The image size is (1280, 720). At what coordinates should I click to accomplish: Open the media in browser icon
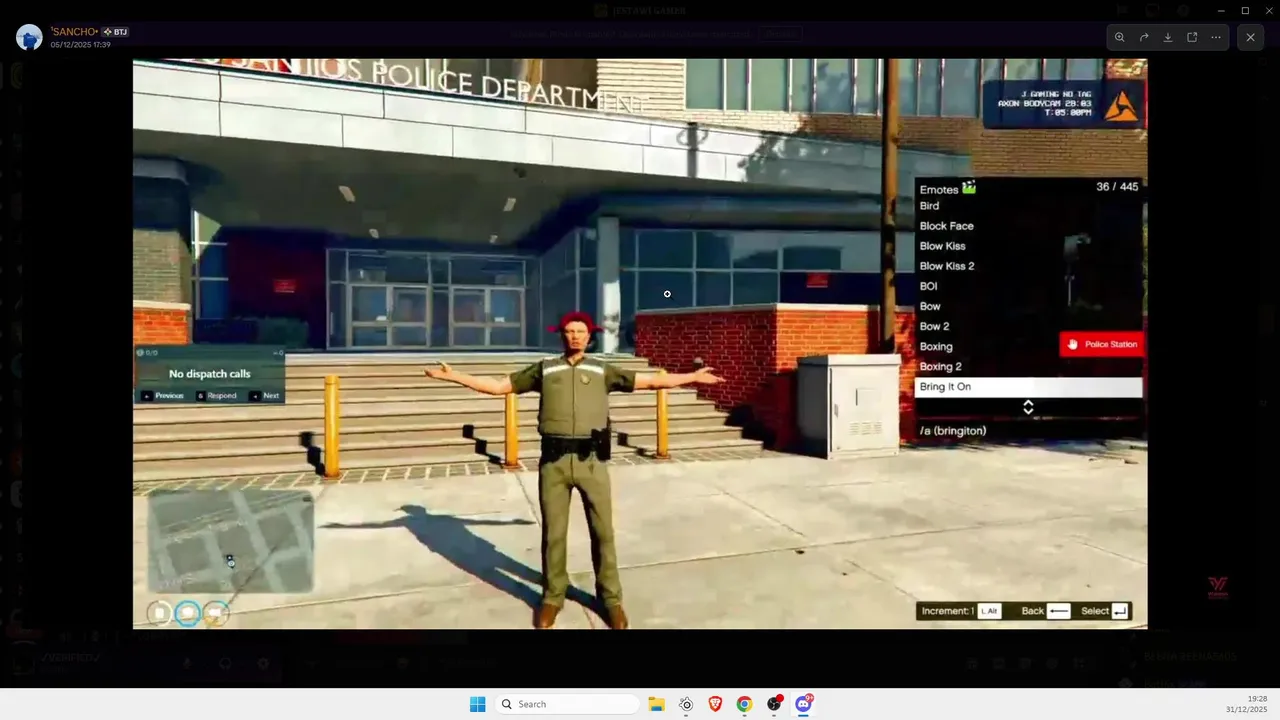pyautogui.click(x=1192, y=37)
